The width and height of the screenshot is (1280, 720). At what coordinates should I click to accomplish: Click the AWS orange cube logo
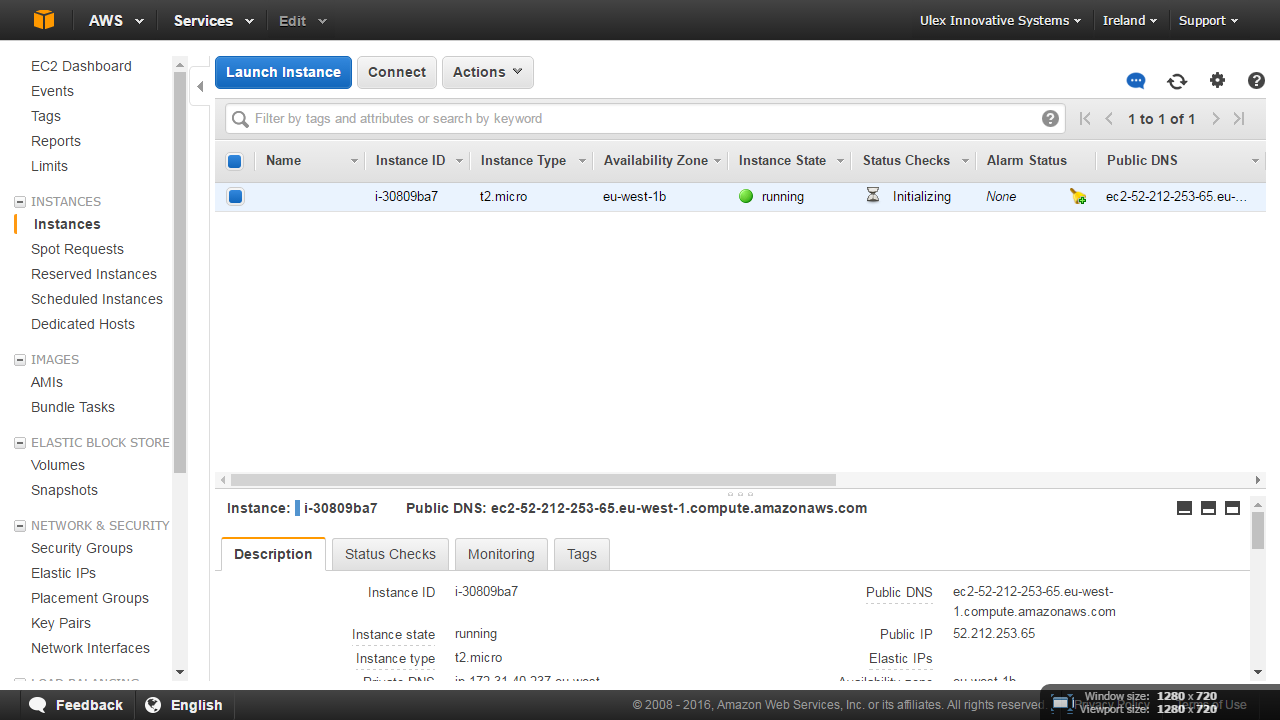click(43, 20)
